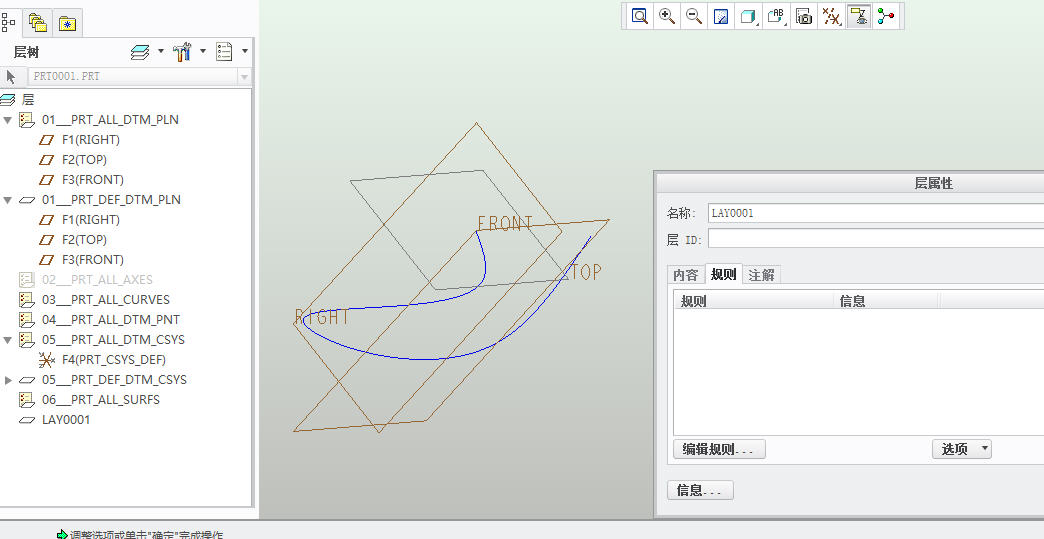Toggle the Annotation Display icon

859,16
